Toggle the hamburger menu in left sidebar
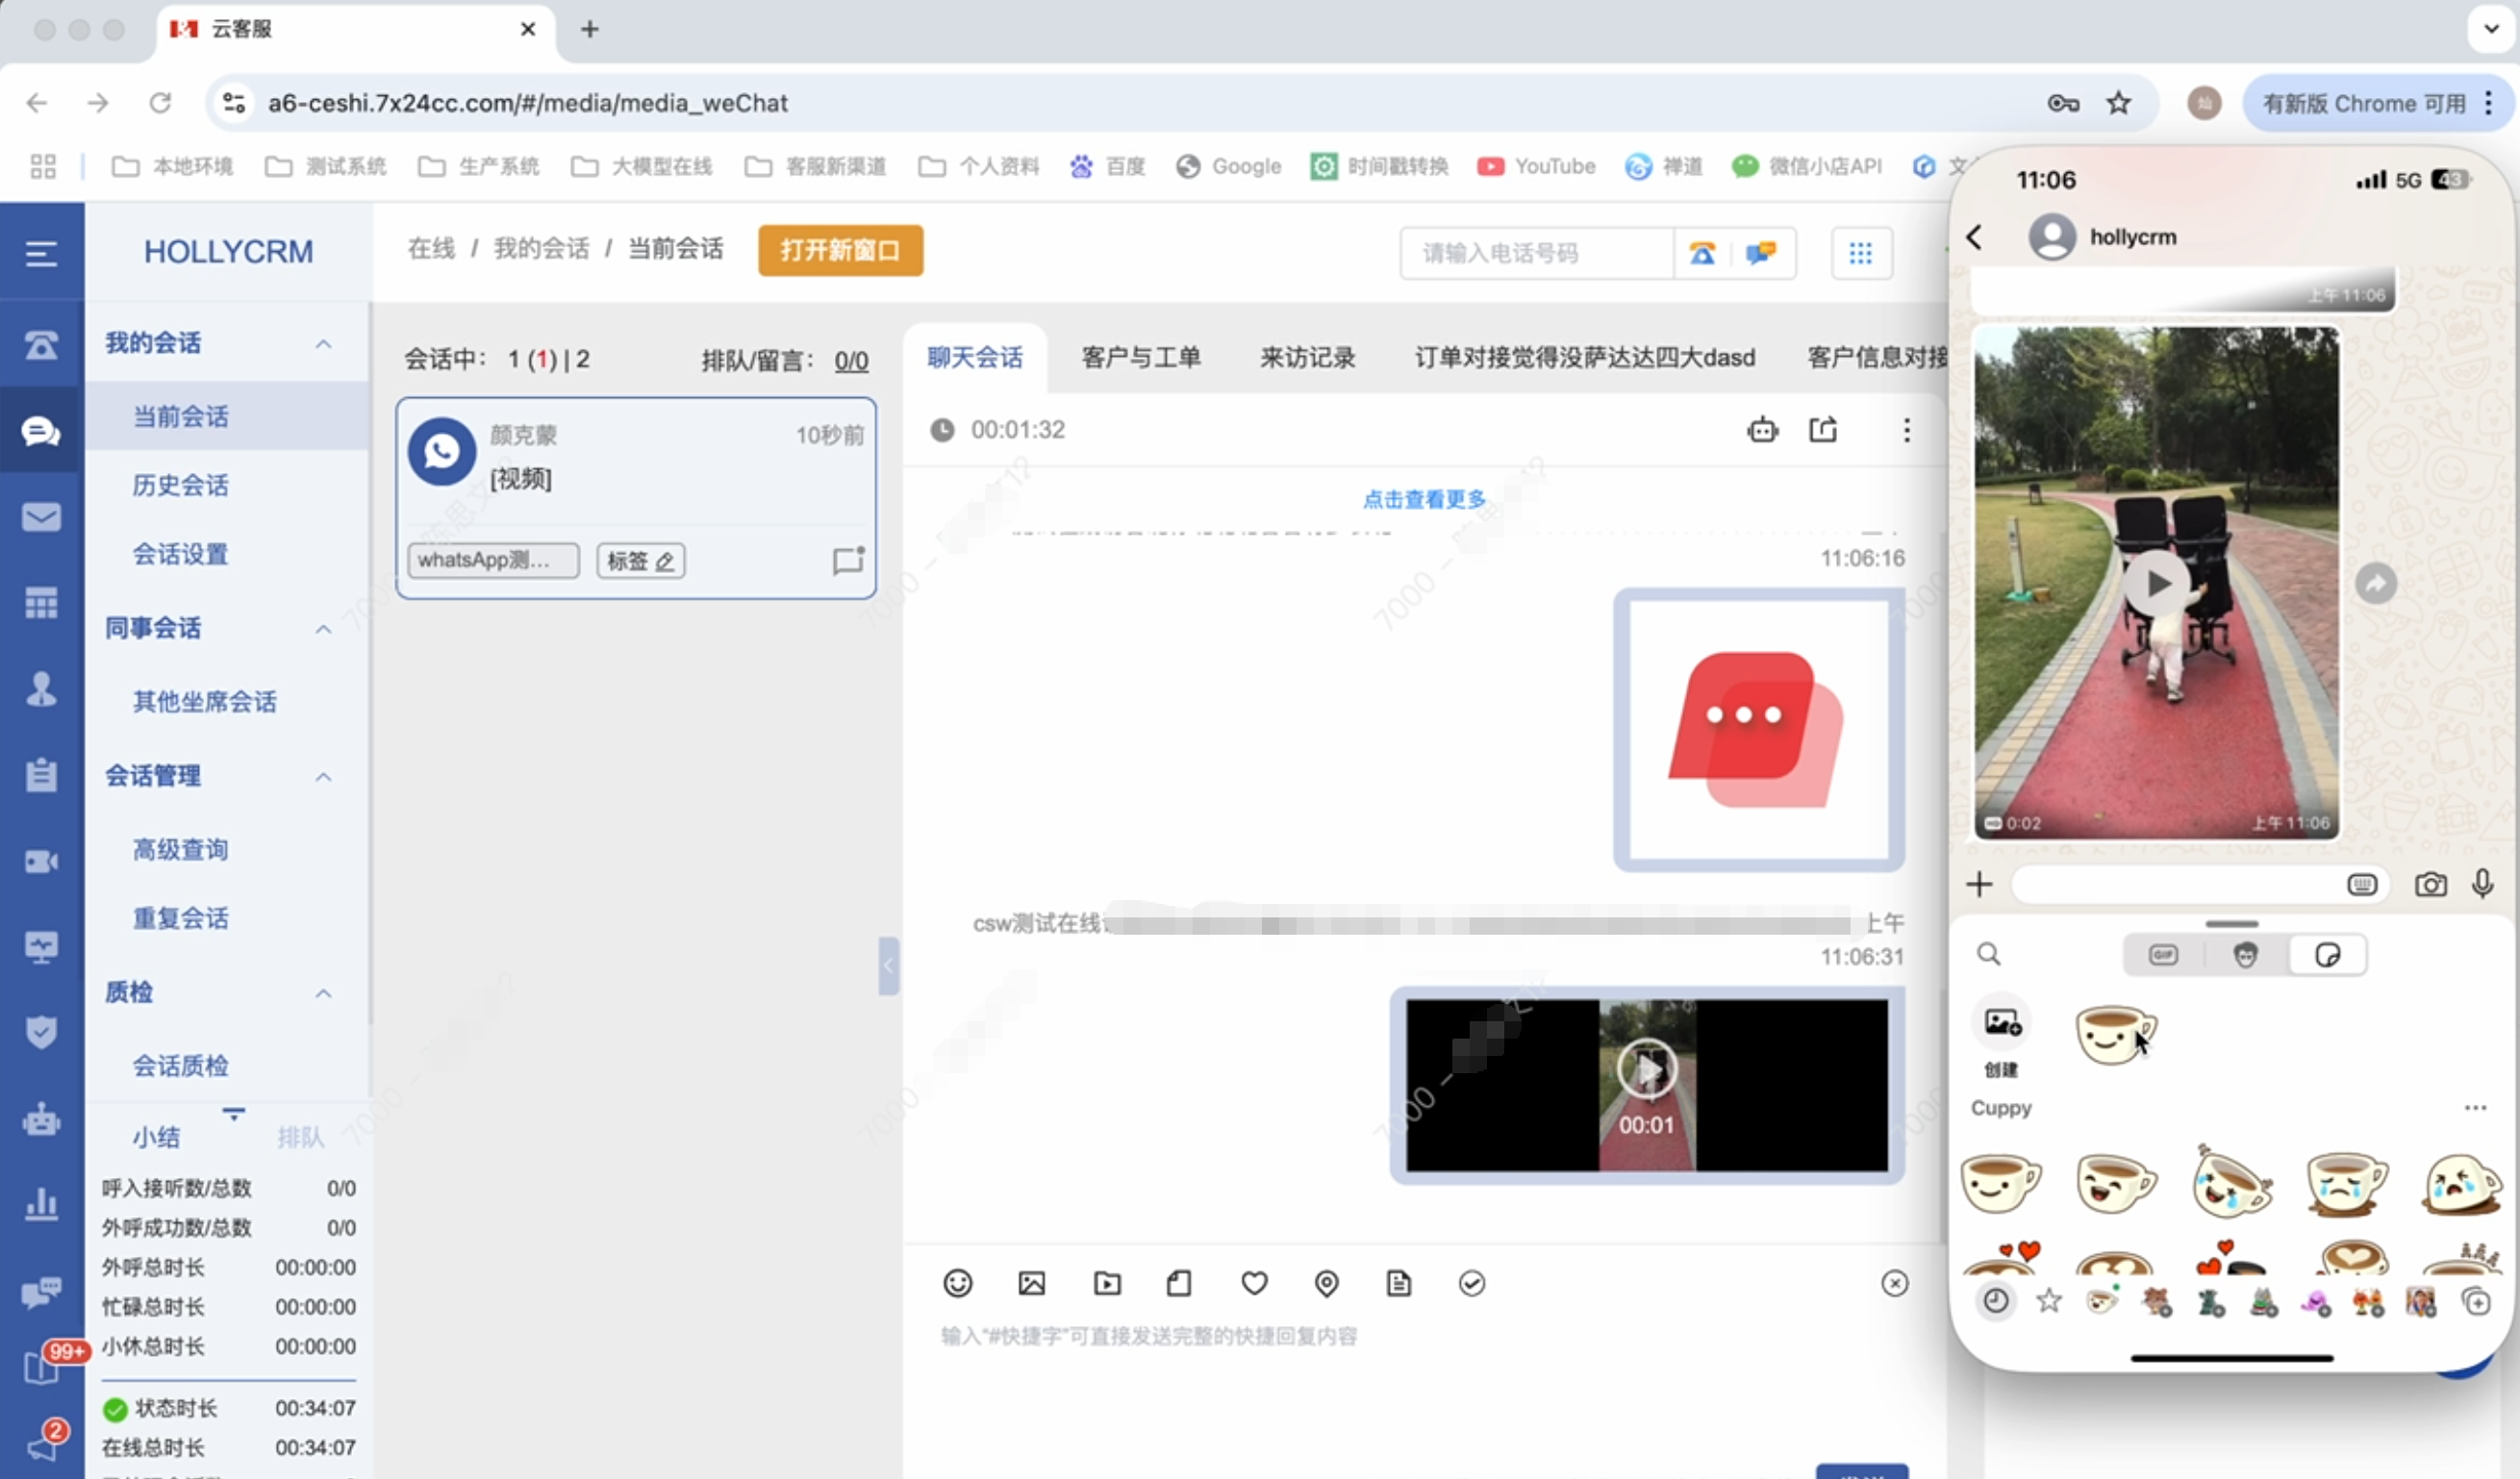Viewport: 2520px width, 1479px height. click(41, 254)
